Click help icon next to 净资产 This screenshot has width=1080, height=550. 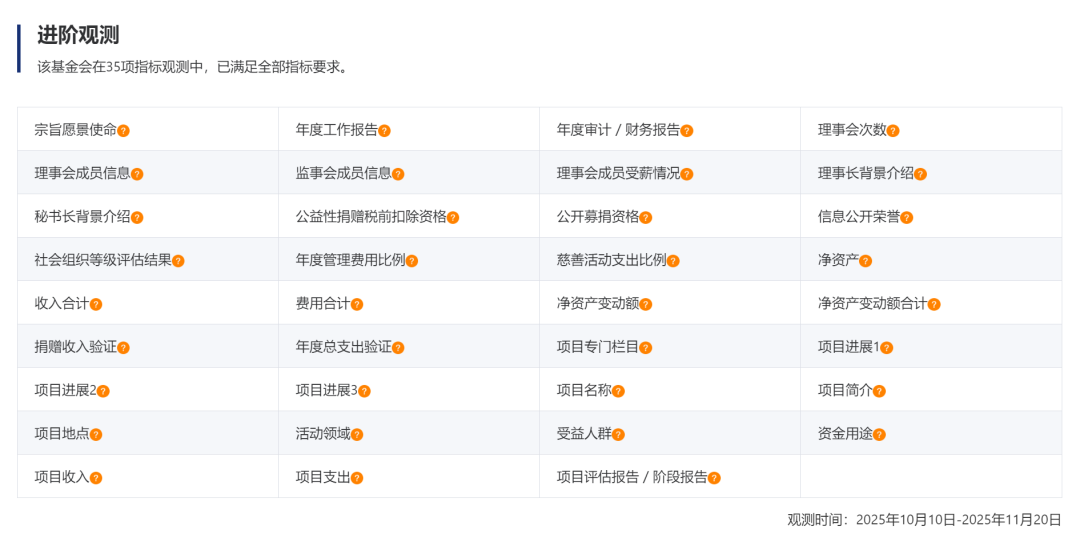866,261
